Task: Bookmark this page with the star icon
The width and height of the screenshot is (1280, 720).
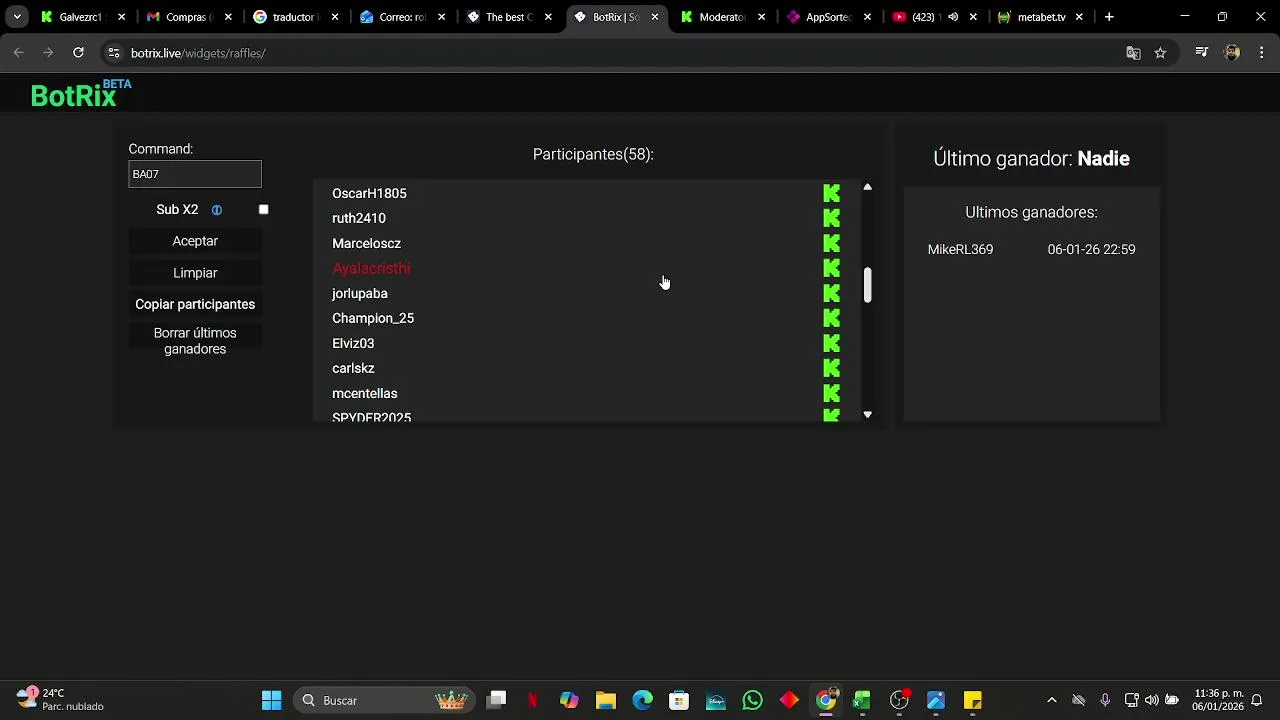Action: tap(1160, 53)
